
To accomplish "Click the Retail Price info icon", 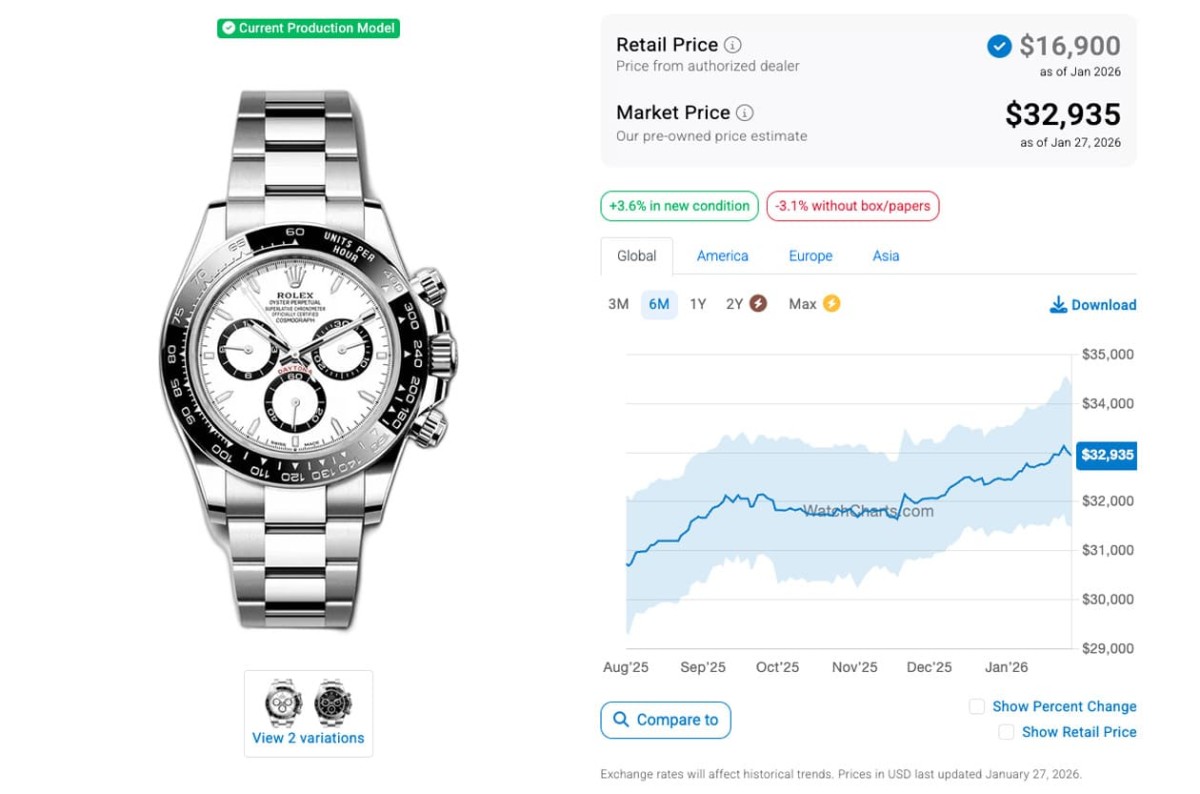I will 733,45.
